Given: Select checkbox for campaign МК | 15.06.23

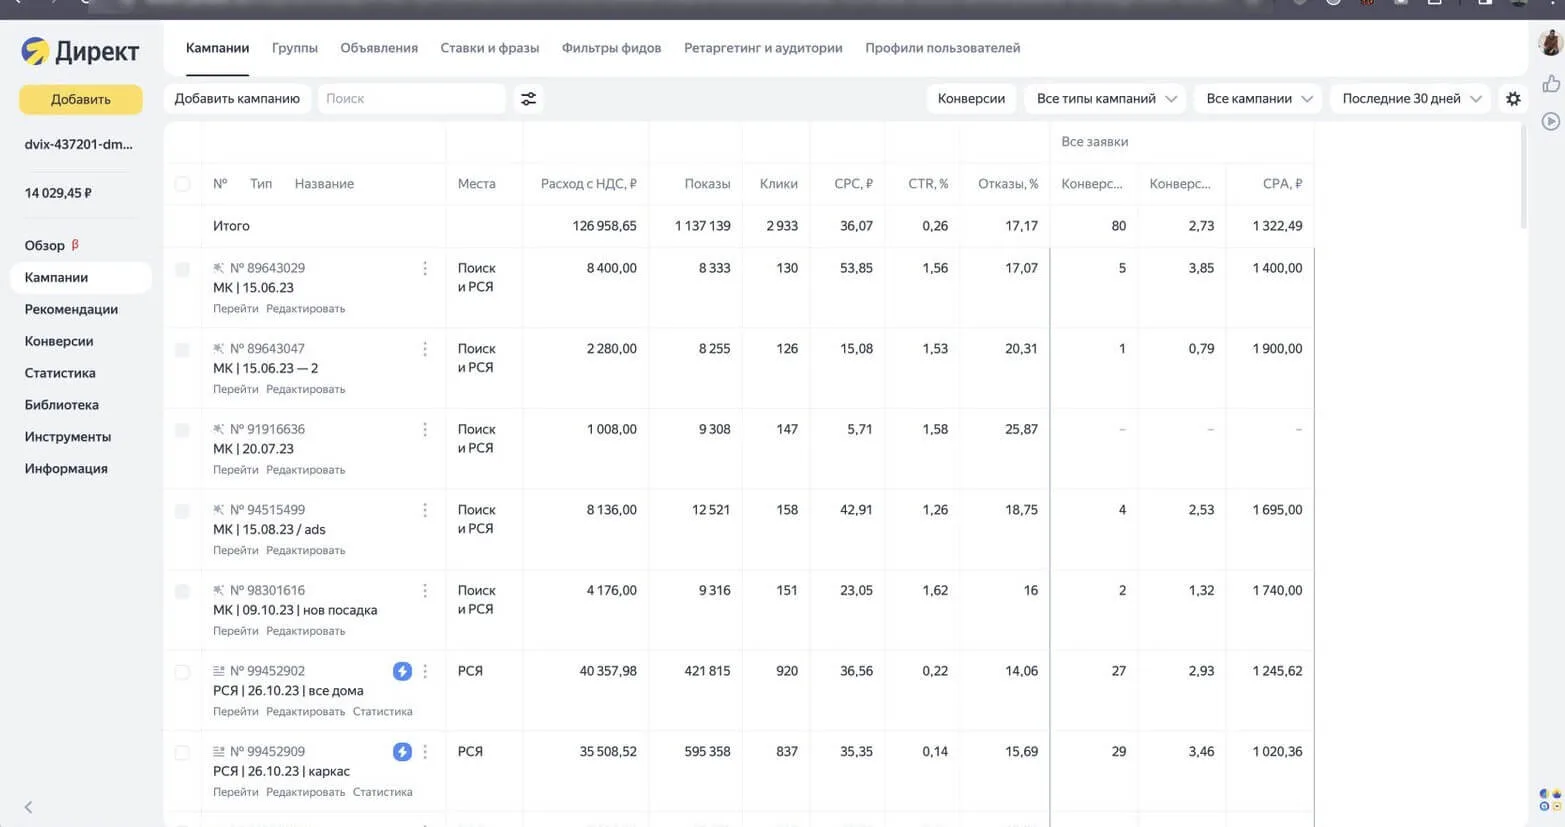Looking at the screenshot, I should click(x=182, y=269).
